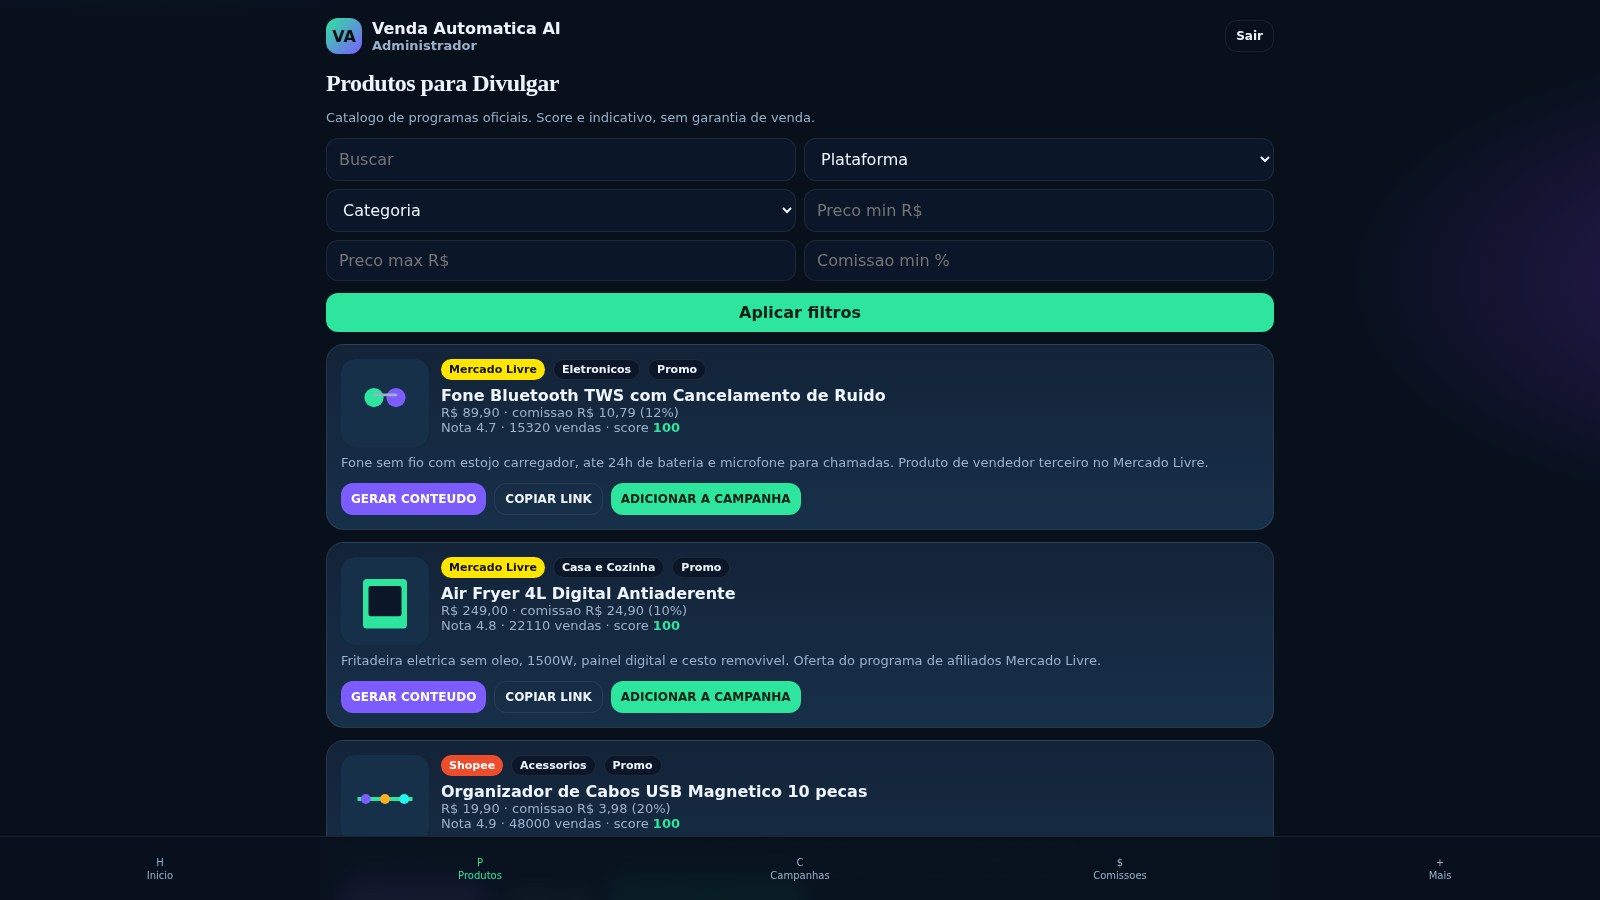Click Mercado Livre badge on Fone Bluetooth card
The image size is (1600, 900).
click(x=493, y=369)
